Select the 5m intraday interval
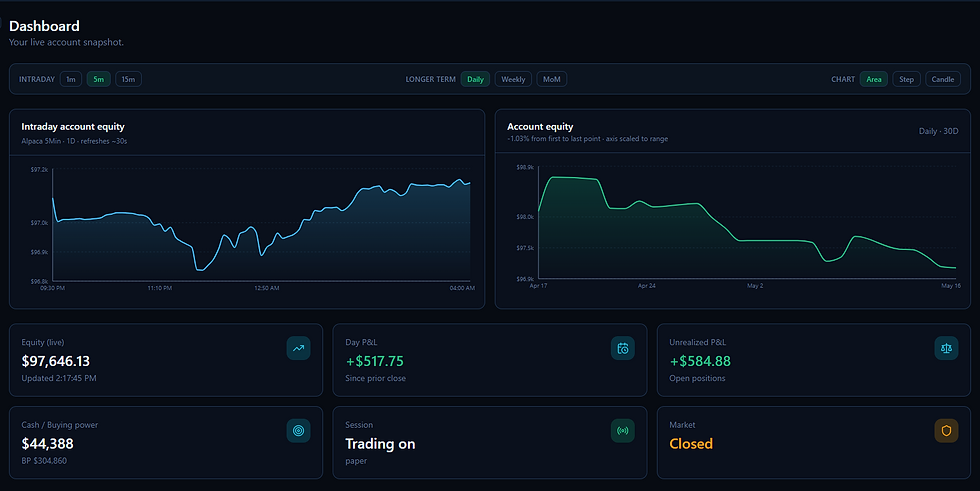Viewport: 980px width, 491px height. (99, 79)
